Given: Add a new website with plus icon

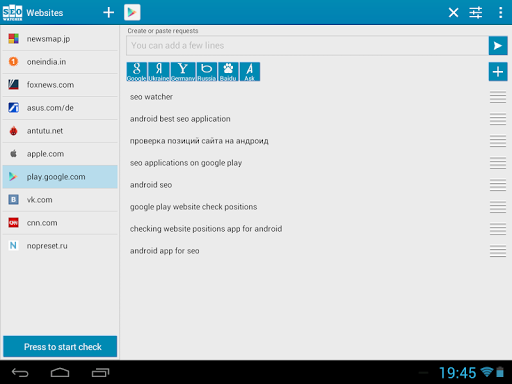Looking at the screenshot, I should tap(108, 13).
